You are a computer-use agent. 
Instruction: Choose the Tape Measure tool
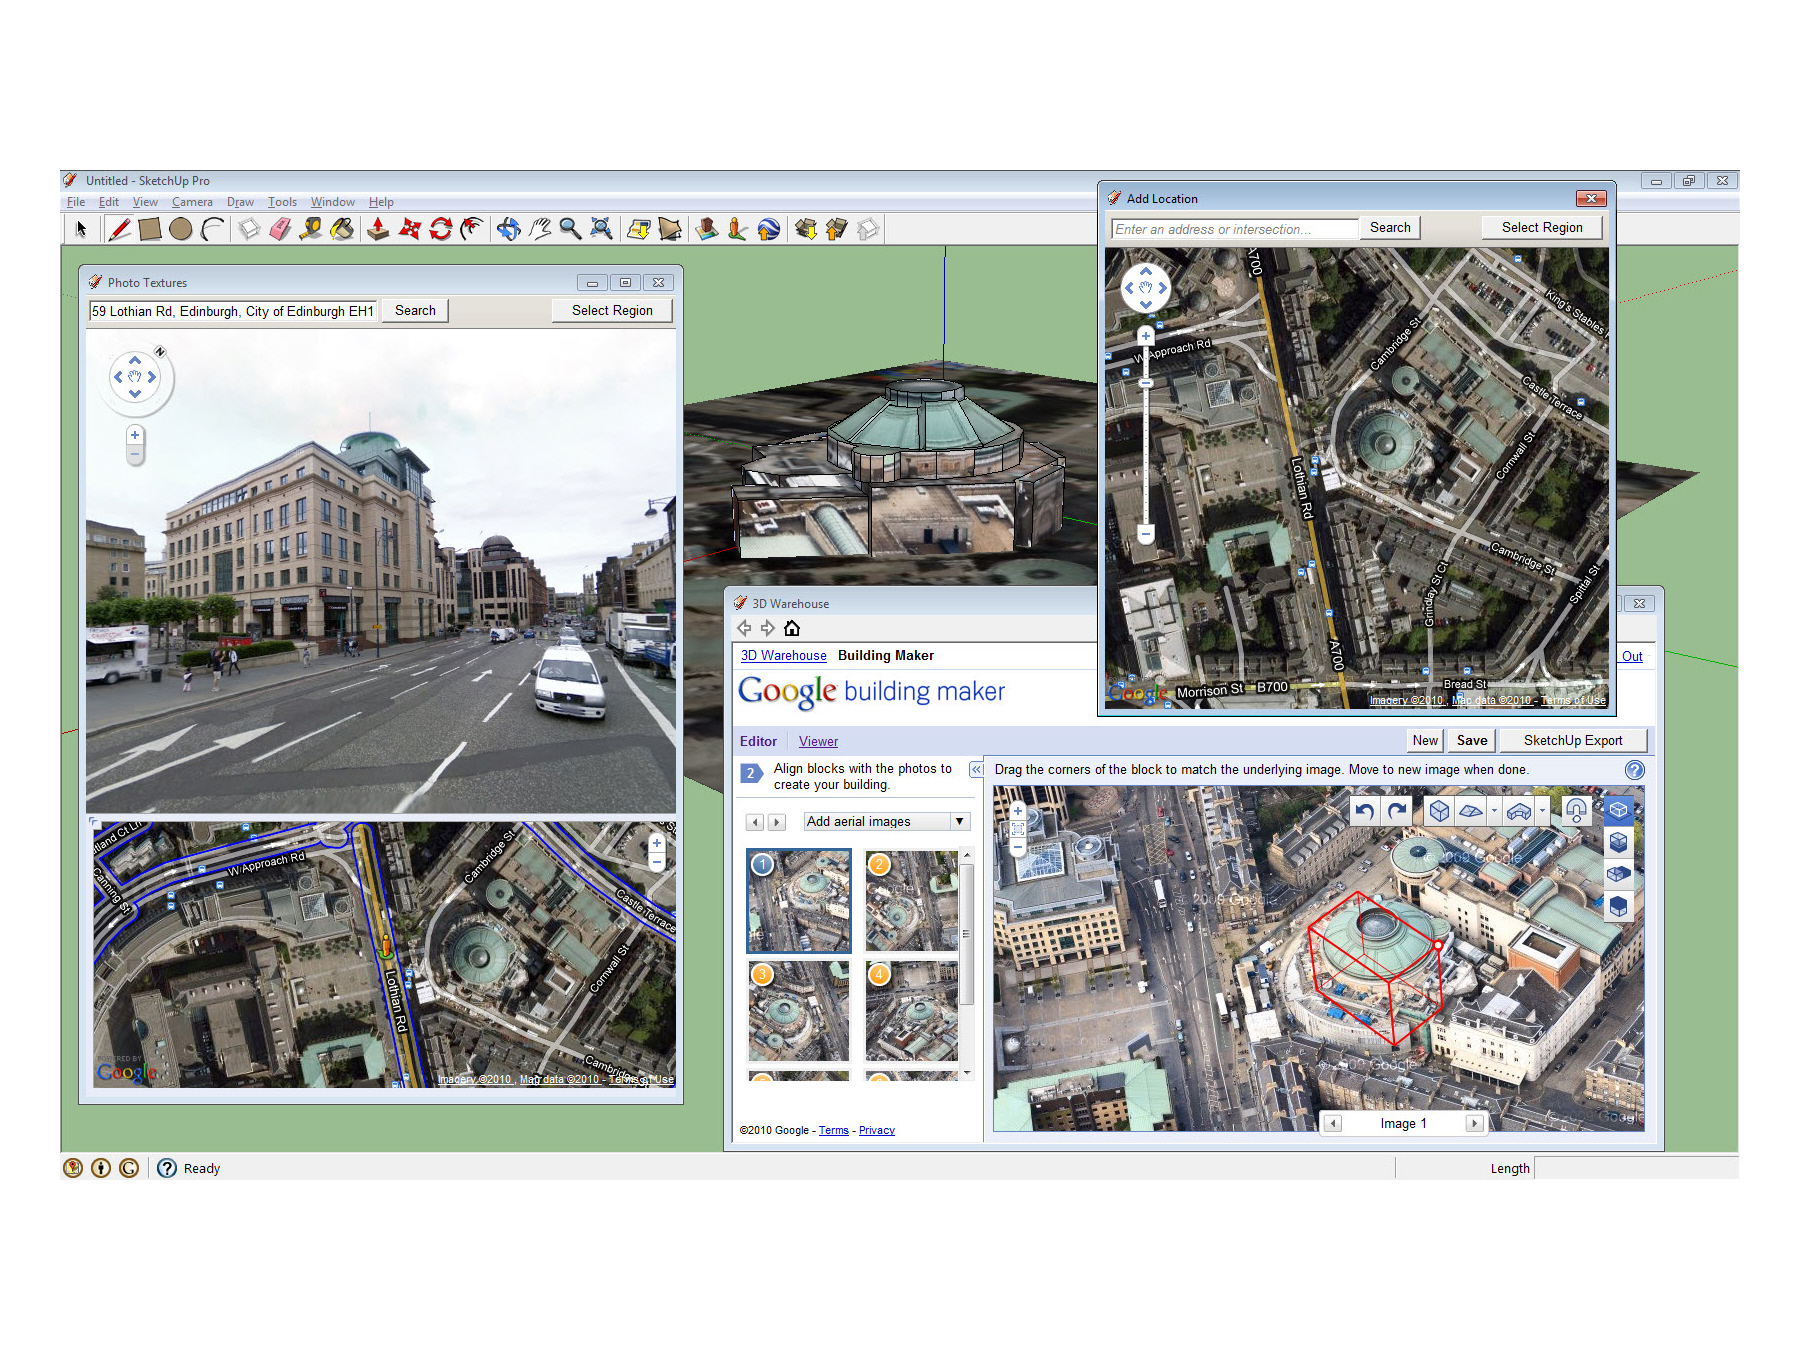tap(311, 229)
